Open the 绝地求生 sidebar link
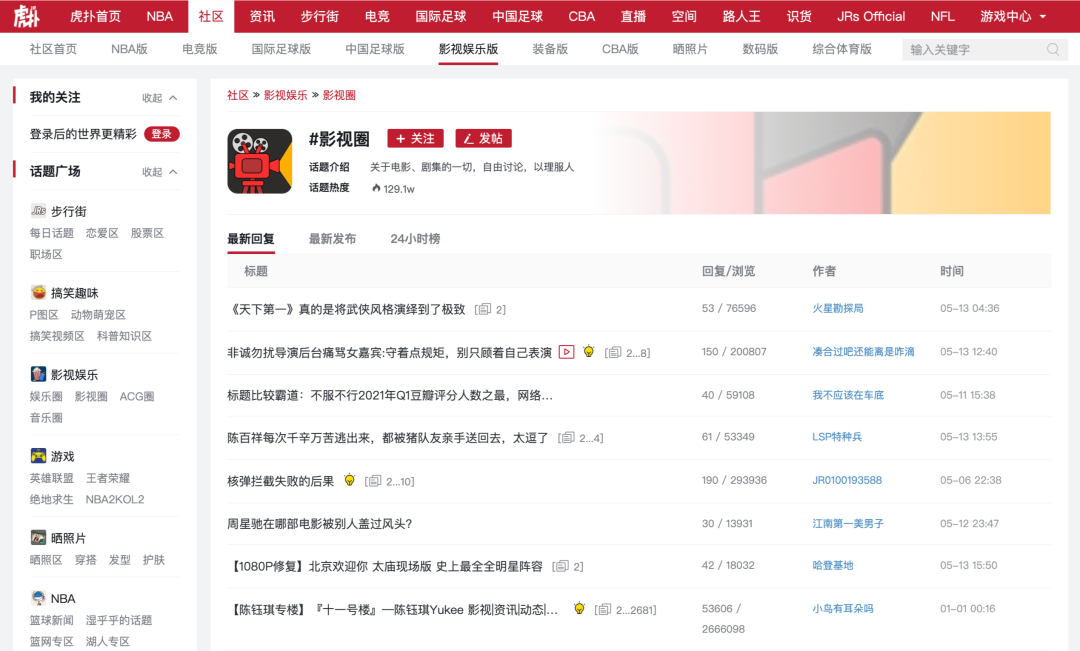 click(52, 499)
